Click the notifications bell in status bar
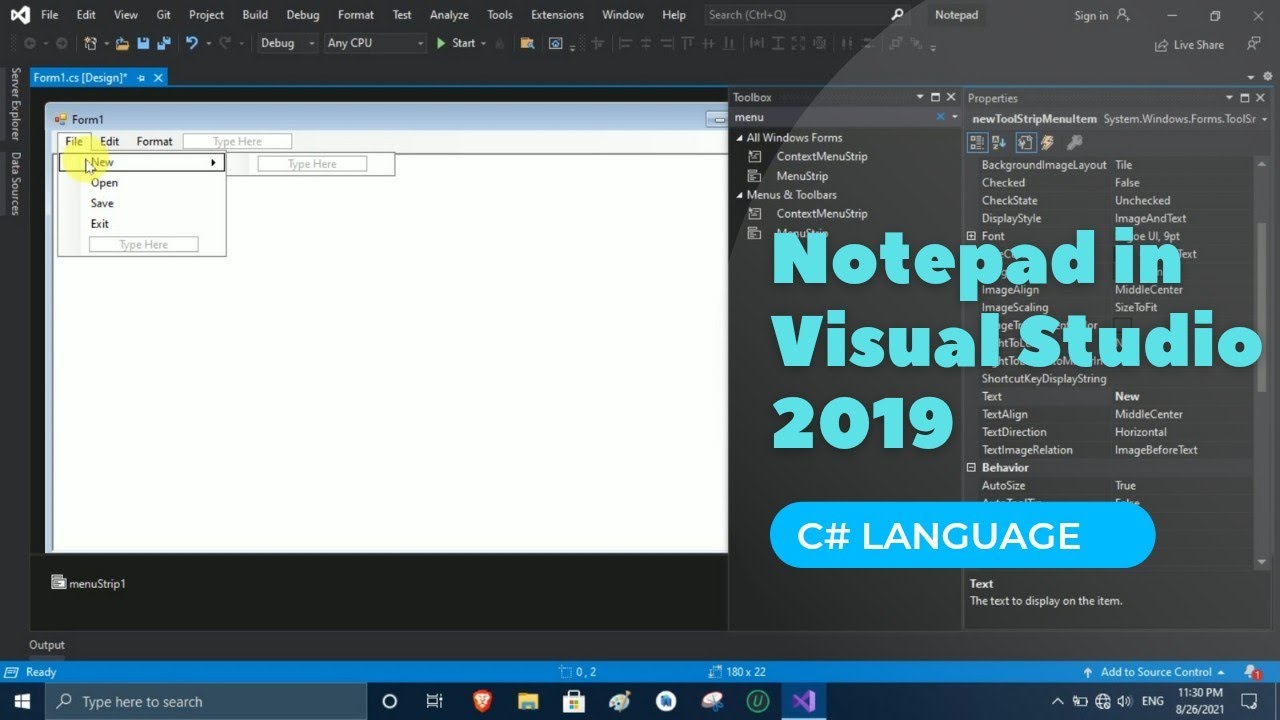Screen dimensions: 1280x720 [x=1252, y=672]
